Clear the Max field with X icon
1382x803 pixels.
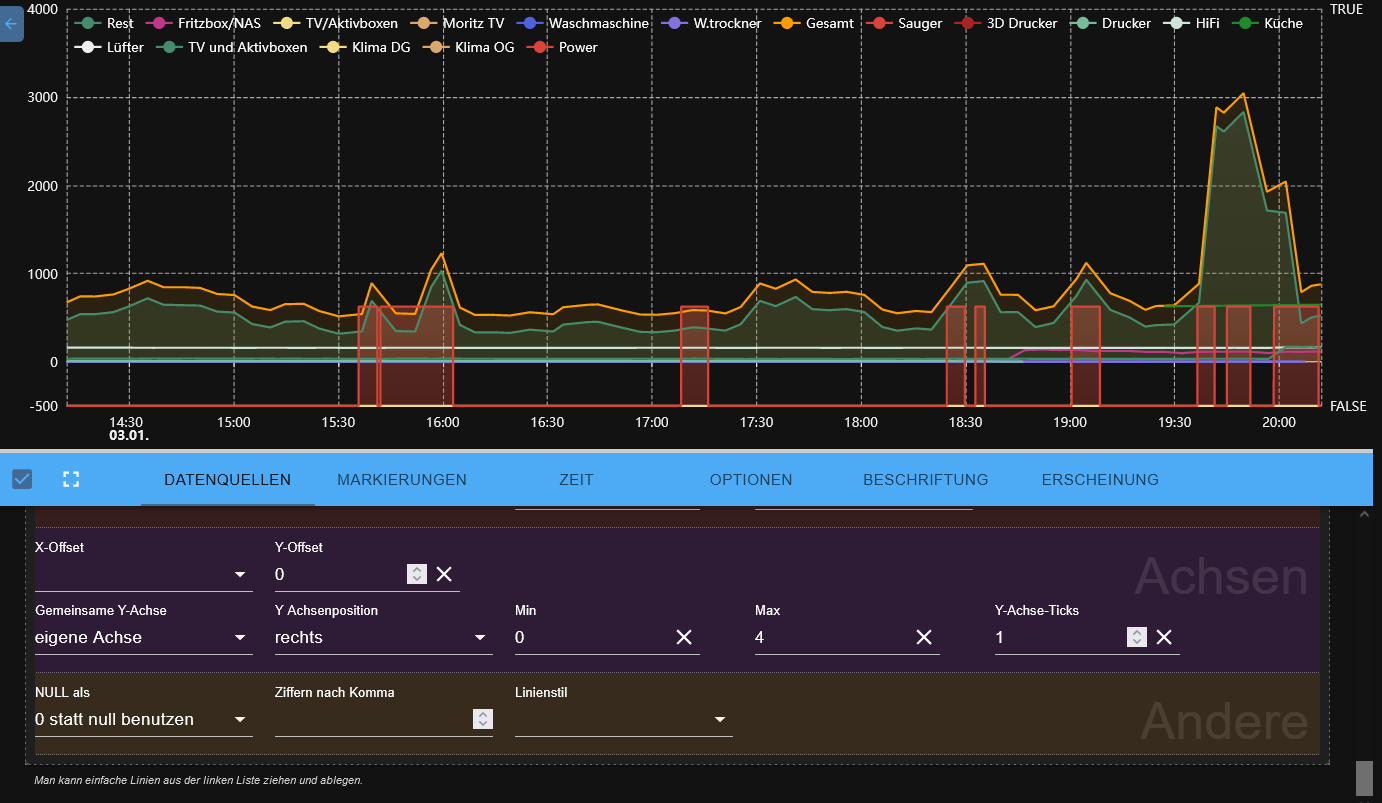coord(924,637)
